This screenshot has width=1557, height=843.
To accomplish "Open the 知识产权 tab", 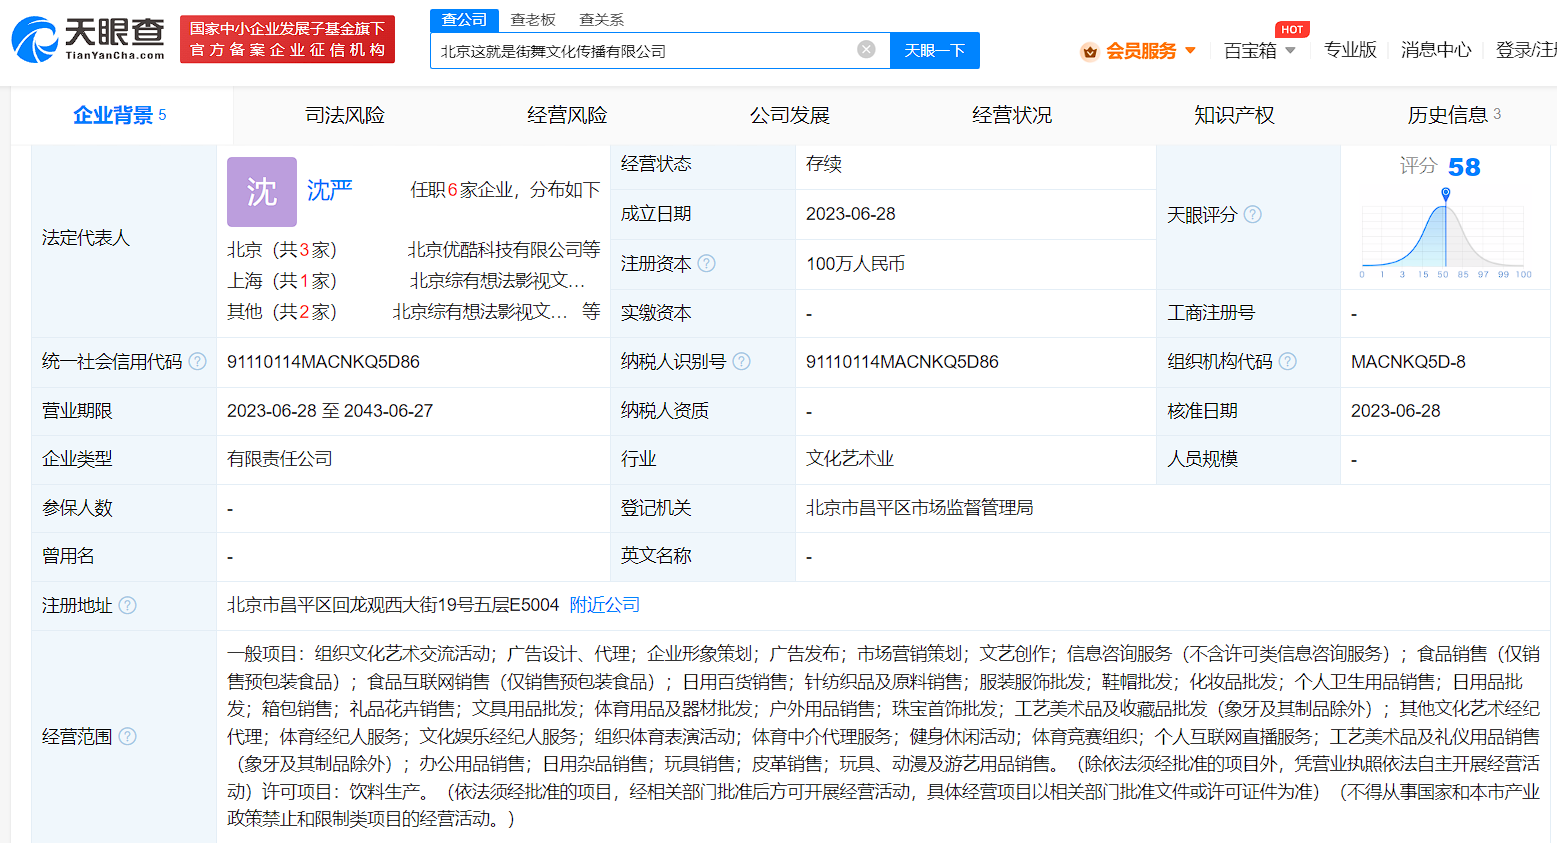I will [x=1234, y=115].
